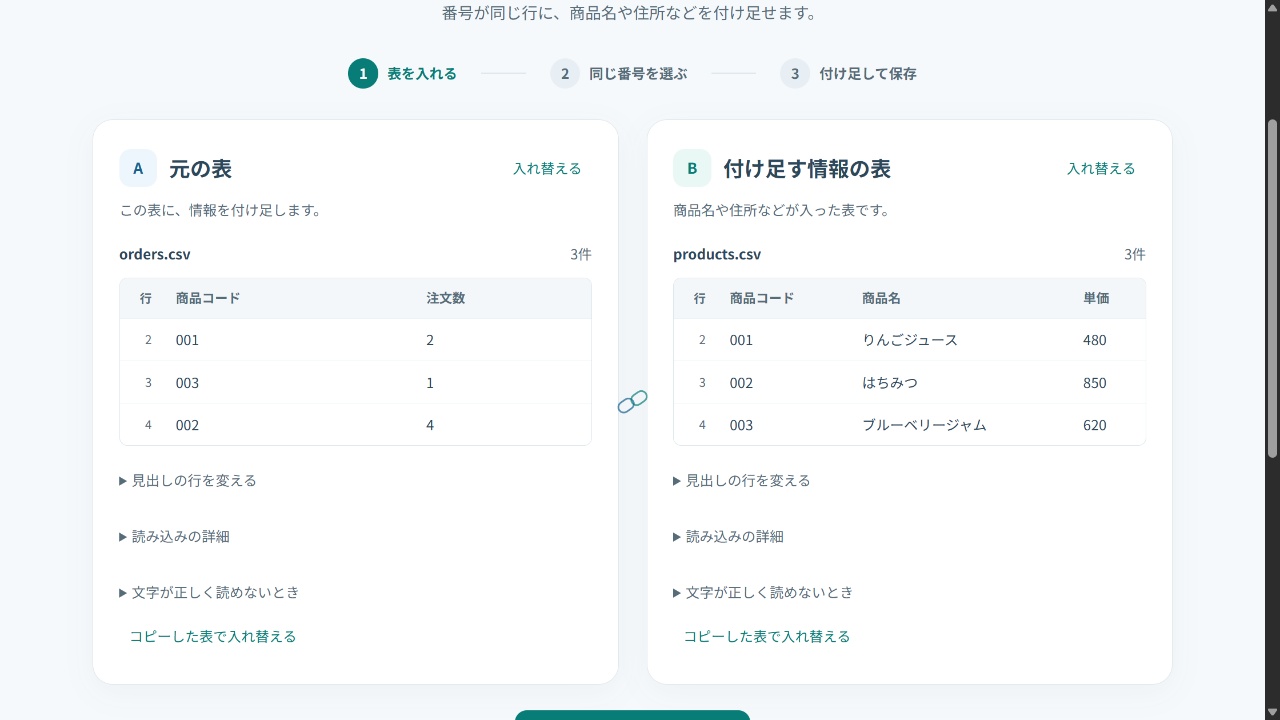
Task: Click 商品名 column header
Action: tap(882, 298)
